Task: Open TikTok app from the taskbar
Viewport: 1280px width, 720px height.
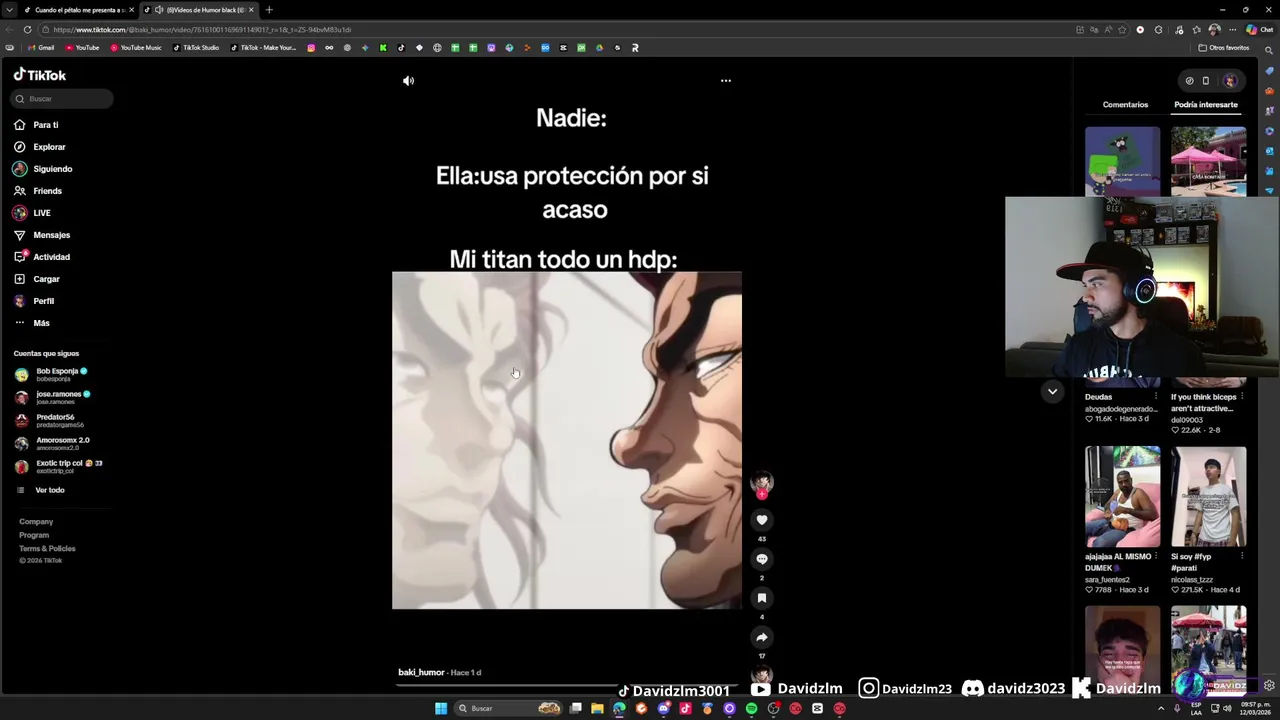Action: tap(685, 709)
